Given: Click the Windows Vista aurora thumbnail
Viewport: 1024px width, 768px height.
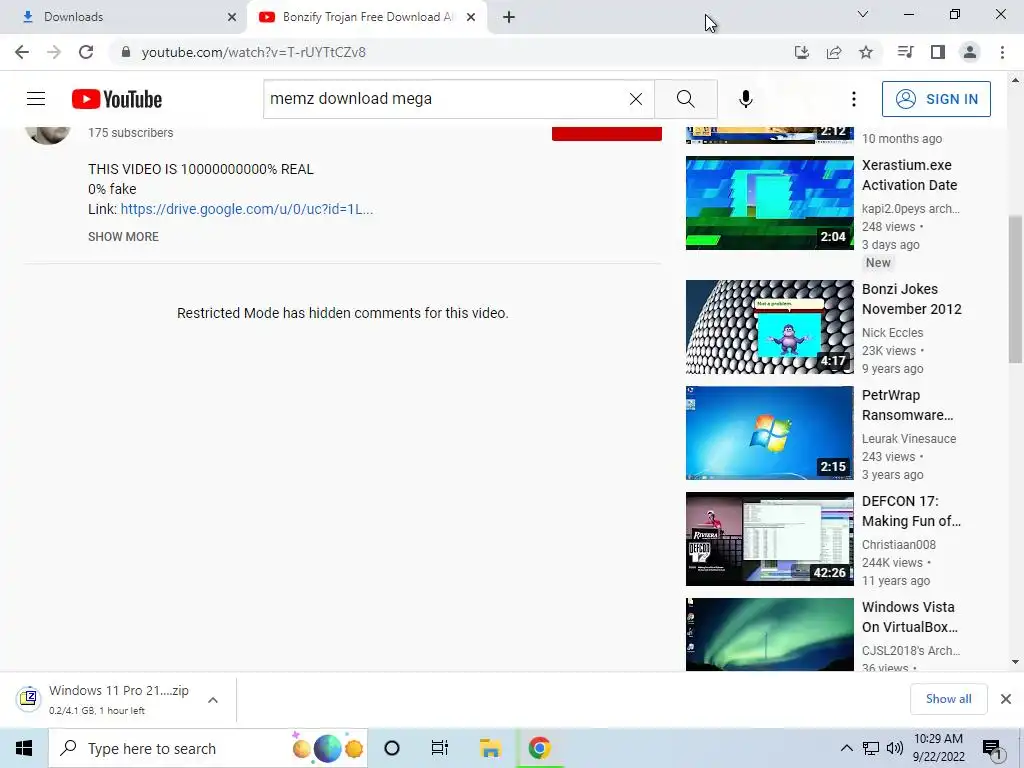Looking at the screenshot, I should tap(769, 635).
